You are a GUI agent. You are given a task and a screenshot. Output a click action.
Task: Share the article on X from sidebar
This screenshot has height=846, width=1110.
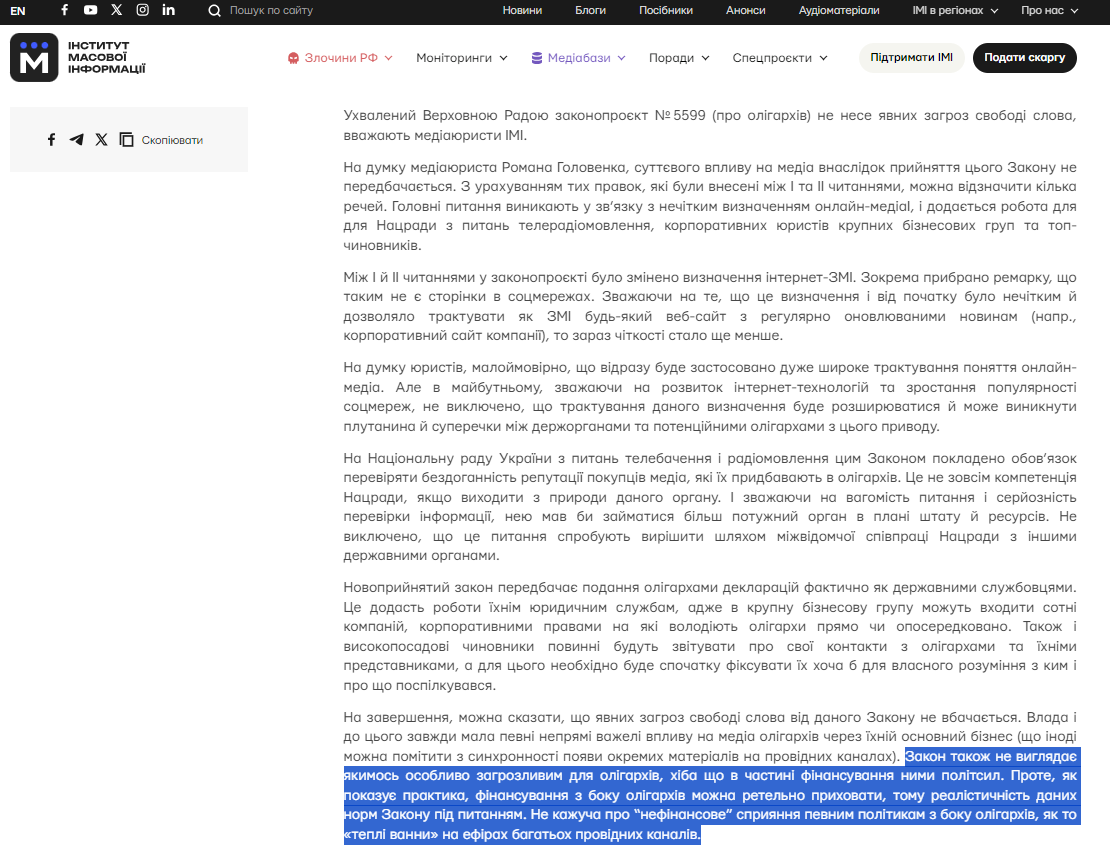pyautogui.click(x=101, y=139)
